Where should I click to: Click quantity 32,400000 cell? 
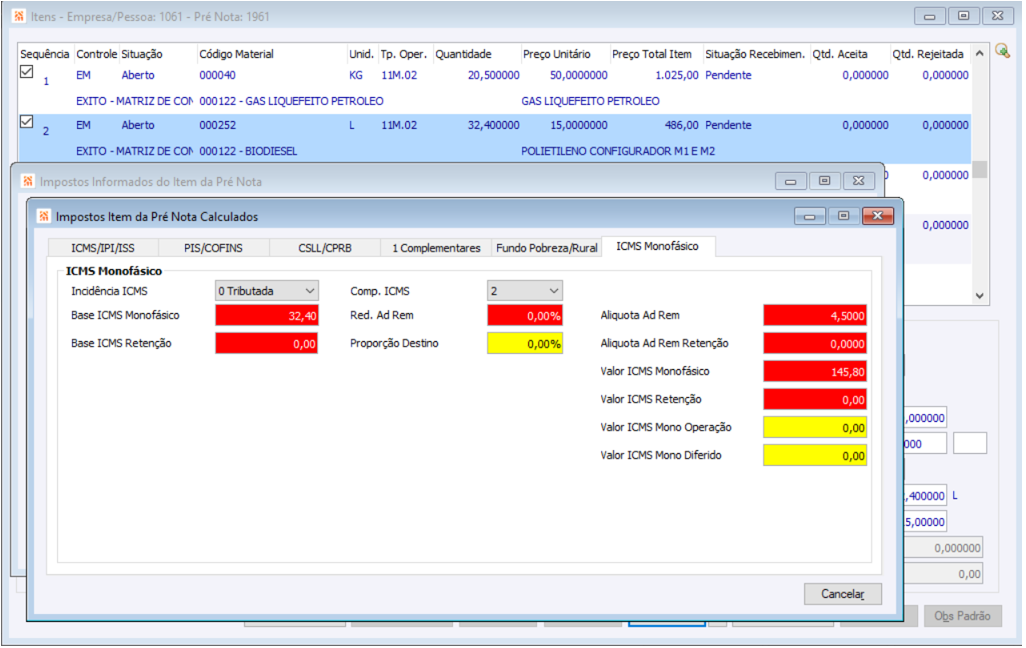493,125
